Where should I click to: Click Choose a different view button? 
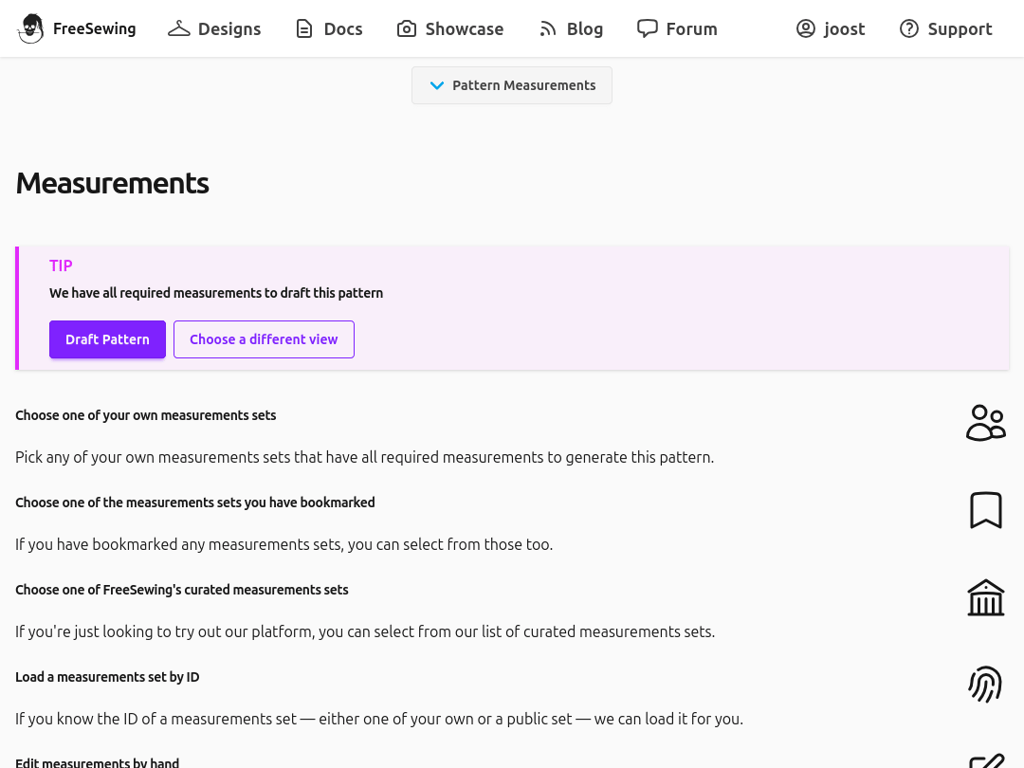coord(264,339)
